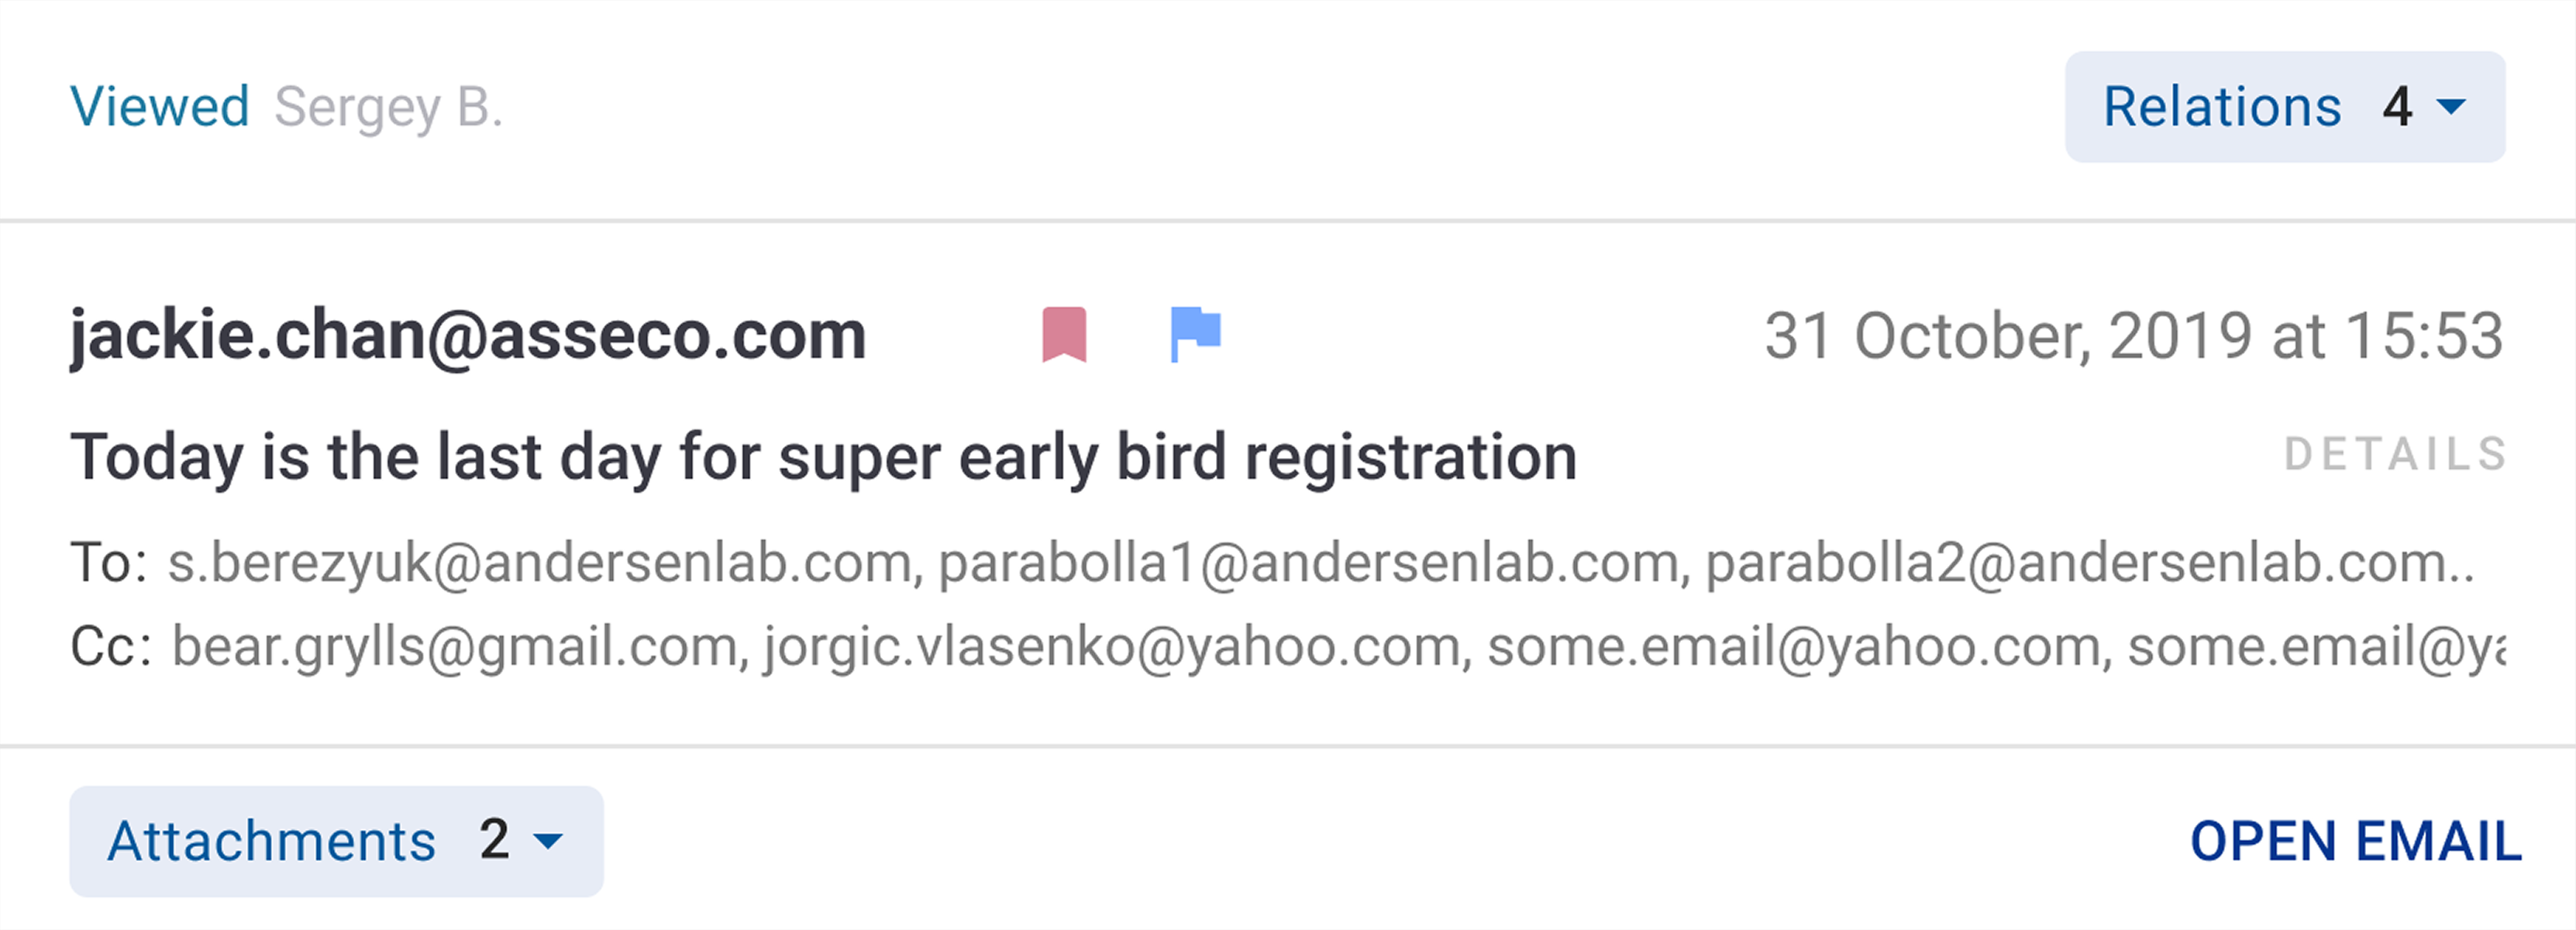Click recipient s.berezyuk@andersenlab.com
The image size is (2576, 930).
pos(539,563)
